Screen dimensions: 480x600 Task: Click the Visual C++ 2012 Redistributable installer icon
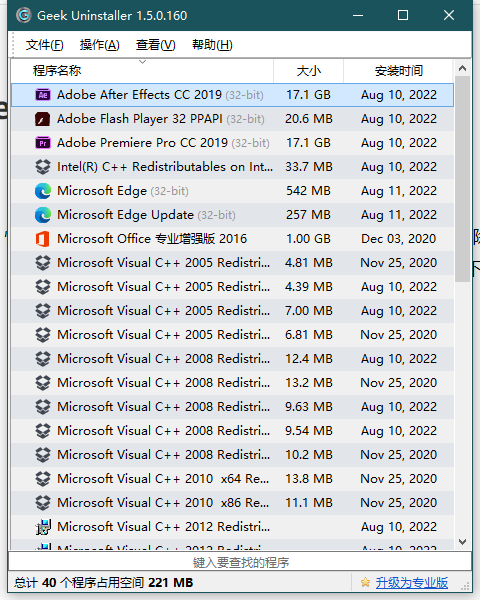point(43,527)
